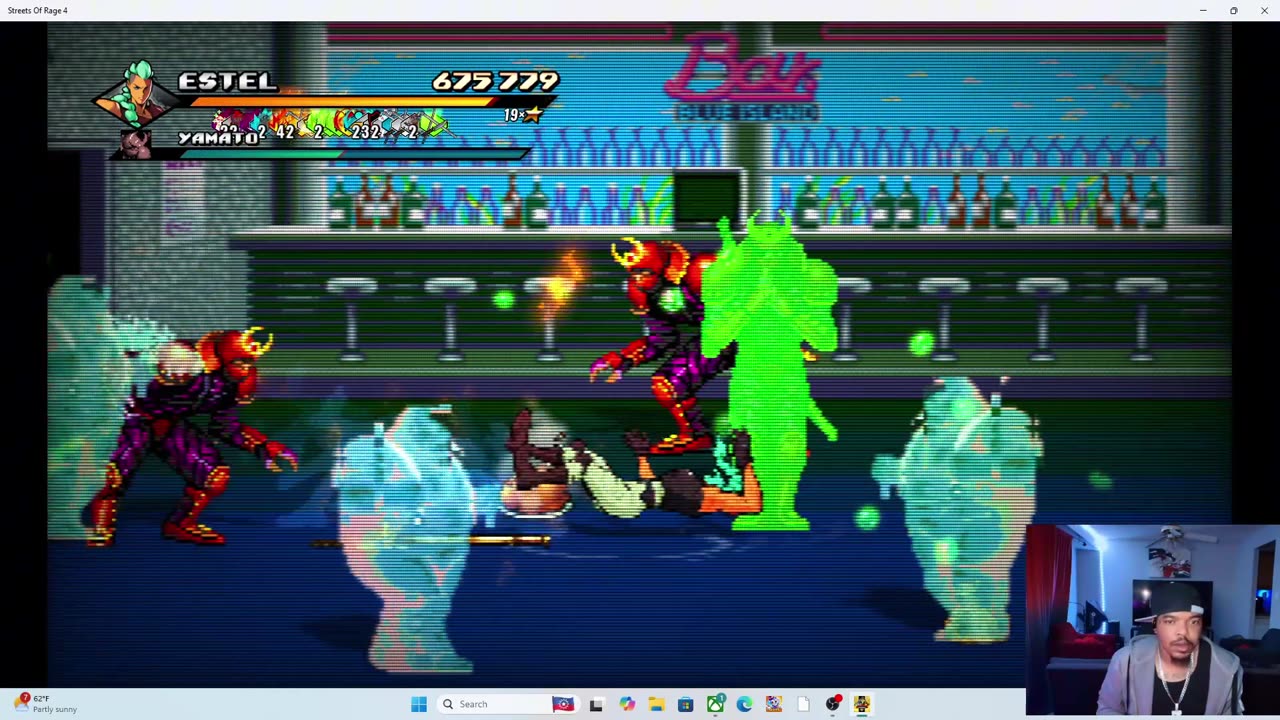
Task: Open Microsoft Edge from the taskbar
Action: 744,704
